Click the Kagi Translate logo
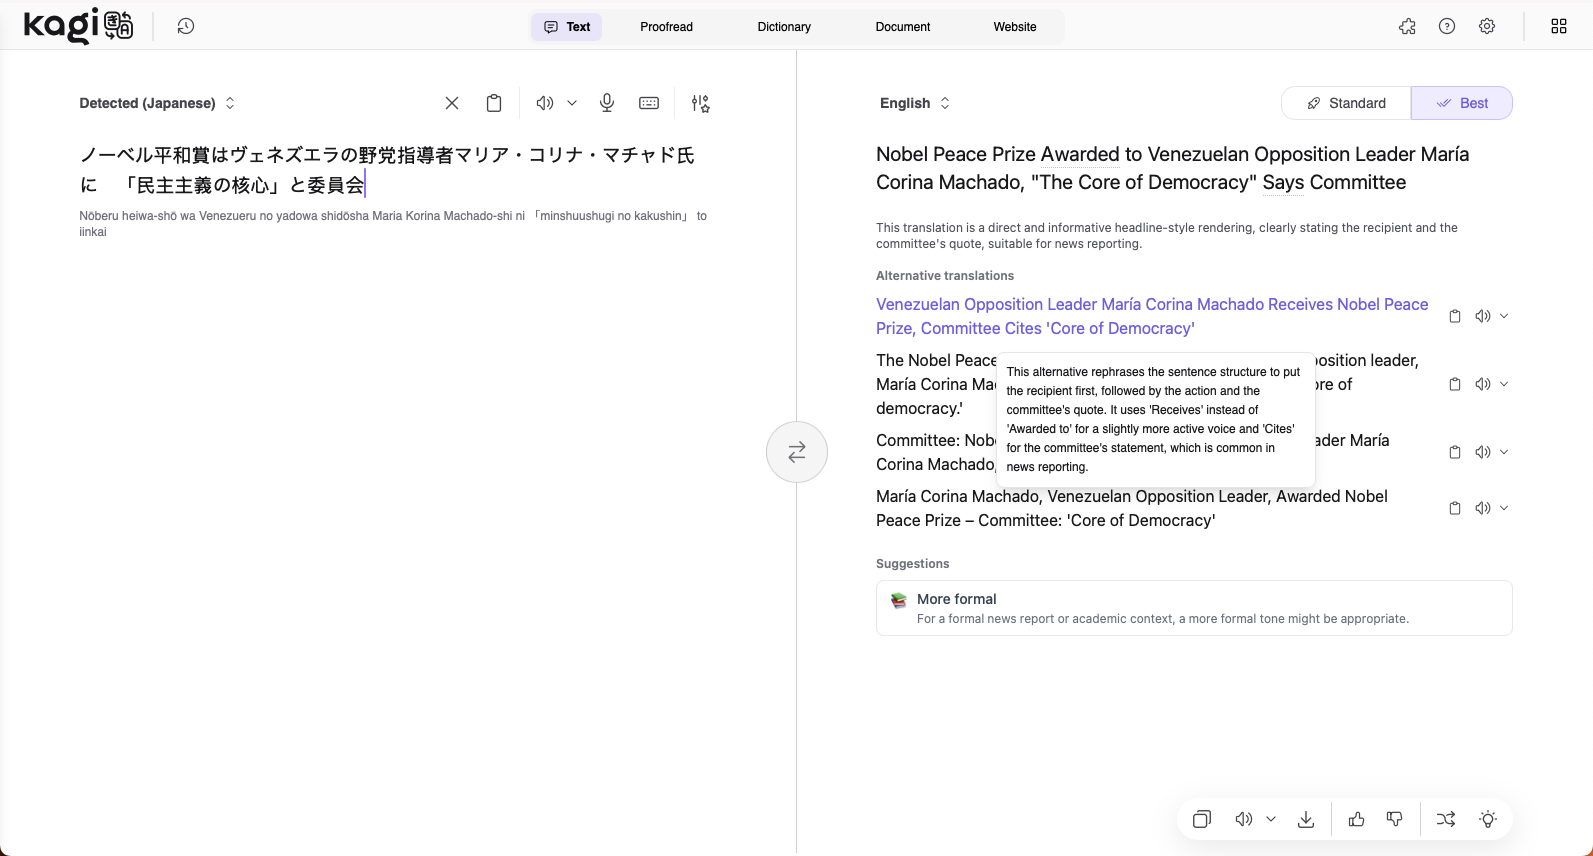Image resolution: width=1593 pixels, height=856 pixels. pos(78,26)
